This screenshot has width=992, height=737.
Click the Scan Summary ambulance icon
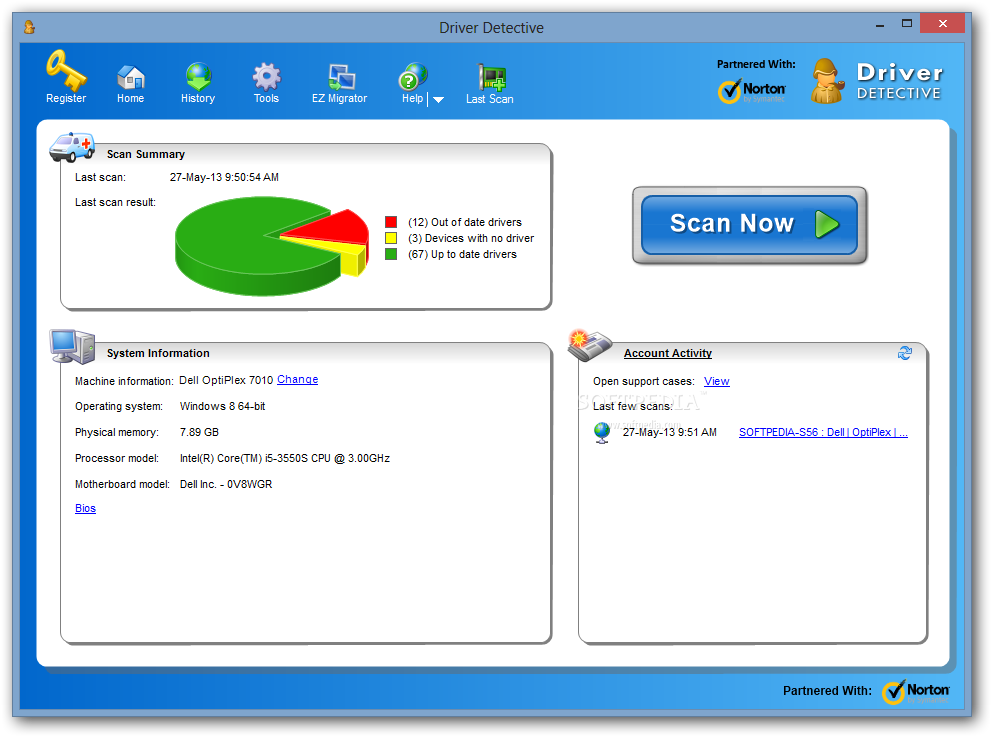[x=72, y=147]
